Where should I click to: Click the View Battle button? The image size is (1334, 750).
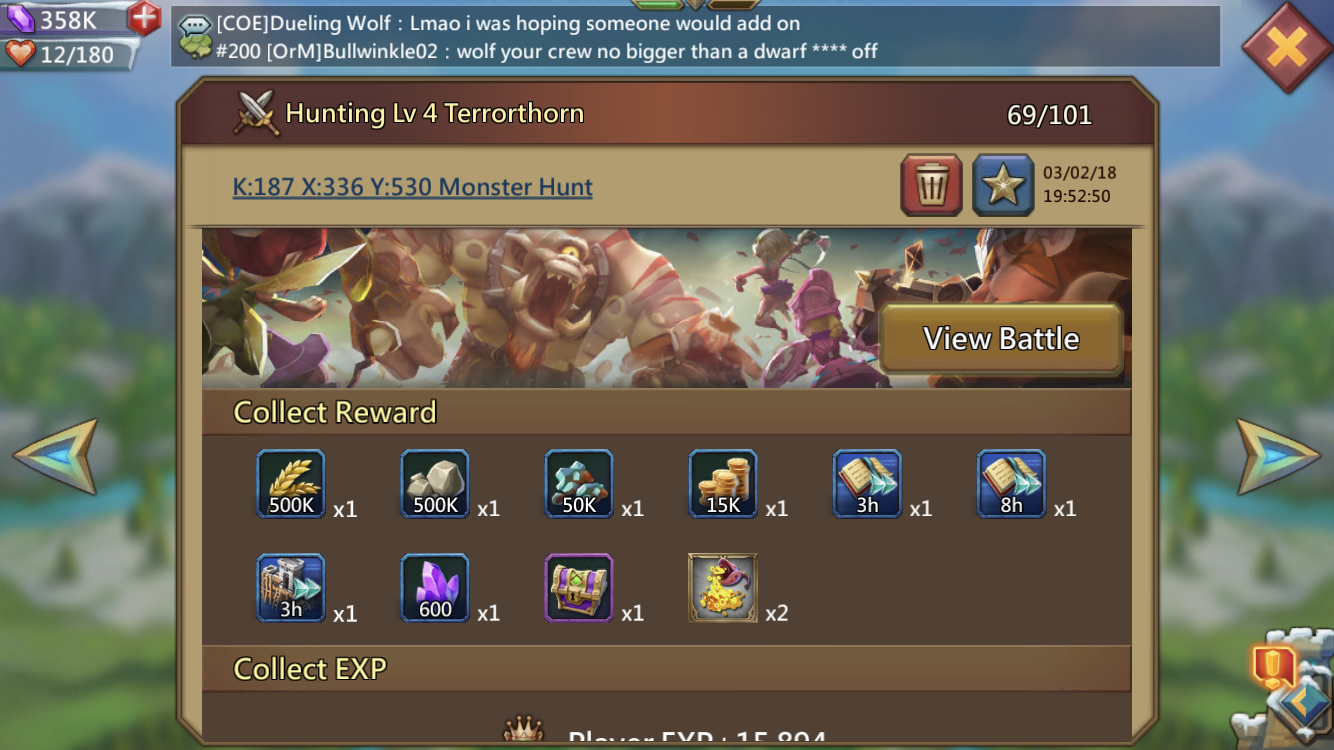click(1001, 339)
